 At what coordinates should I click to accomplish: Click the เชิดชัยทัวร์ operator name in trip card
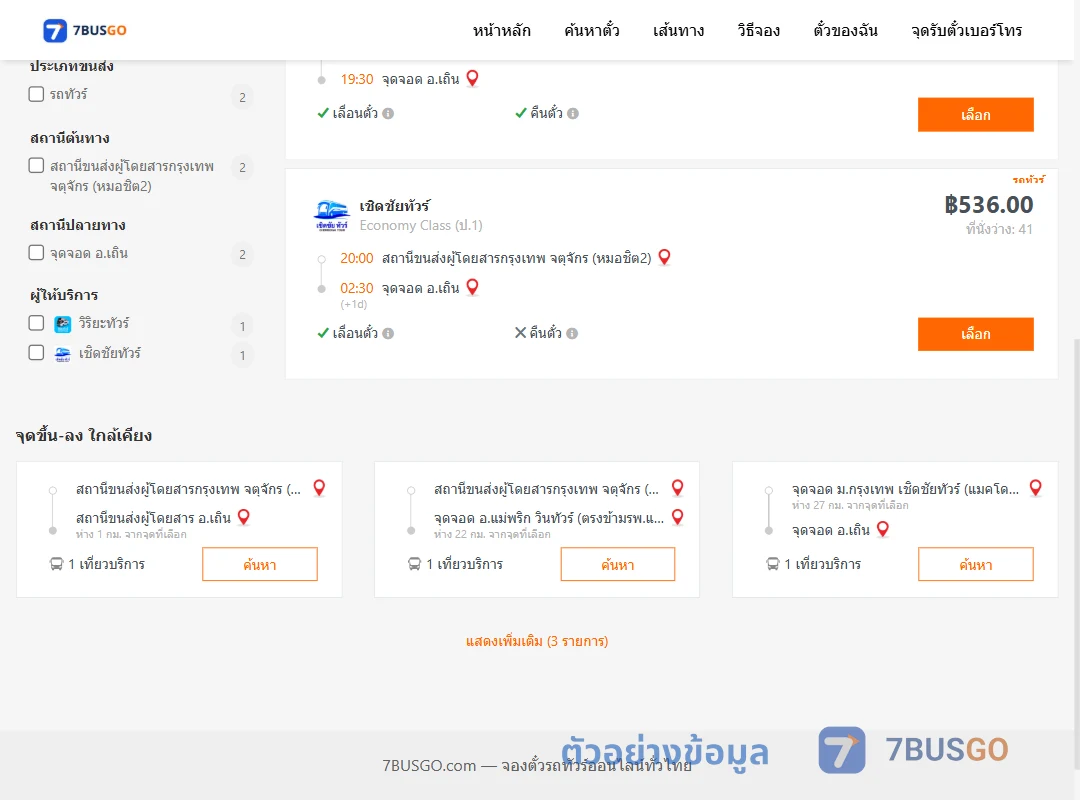point(395,205)
